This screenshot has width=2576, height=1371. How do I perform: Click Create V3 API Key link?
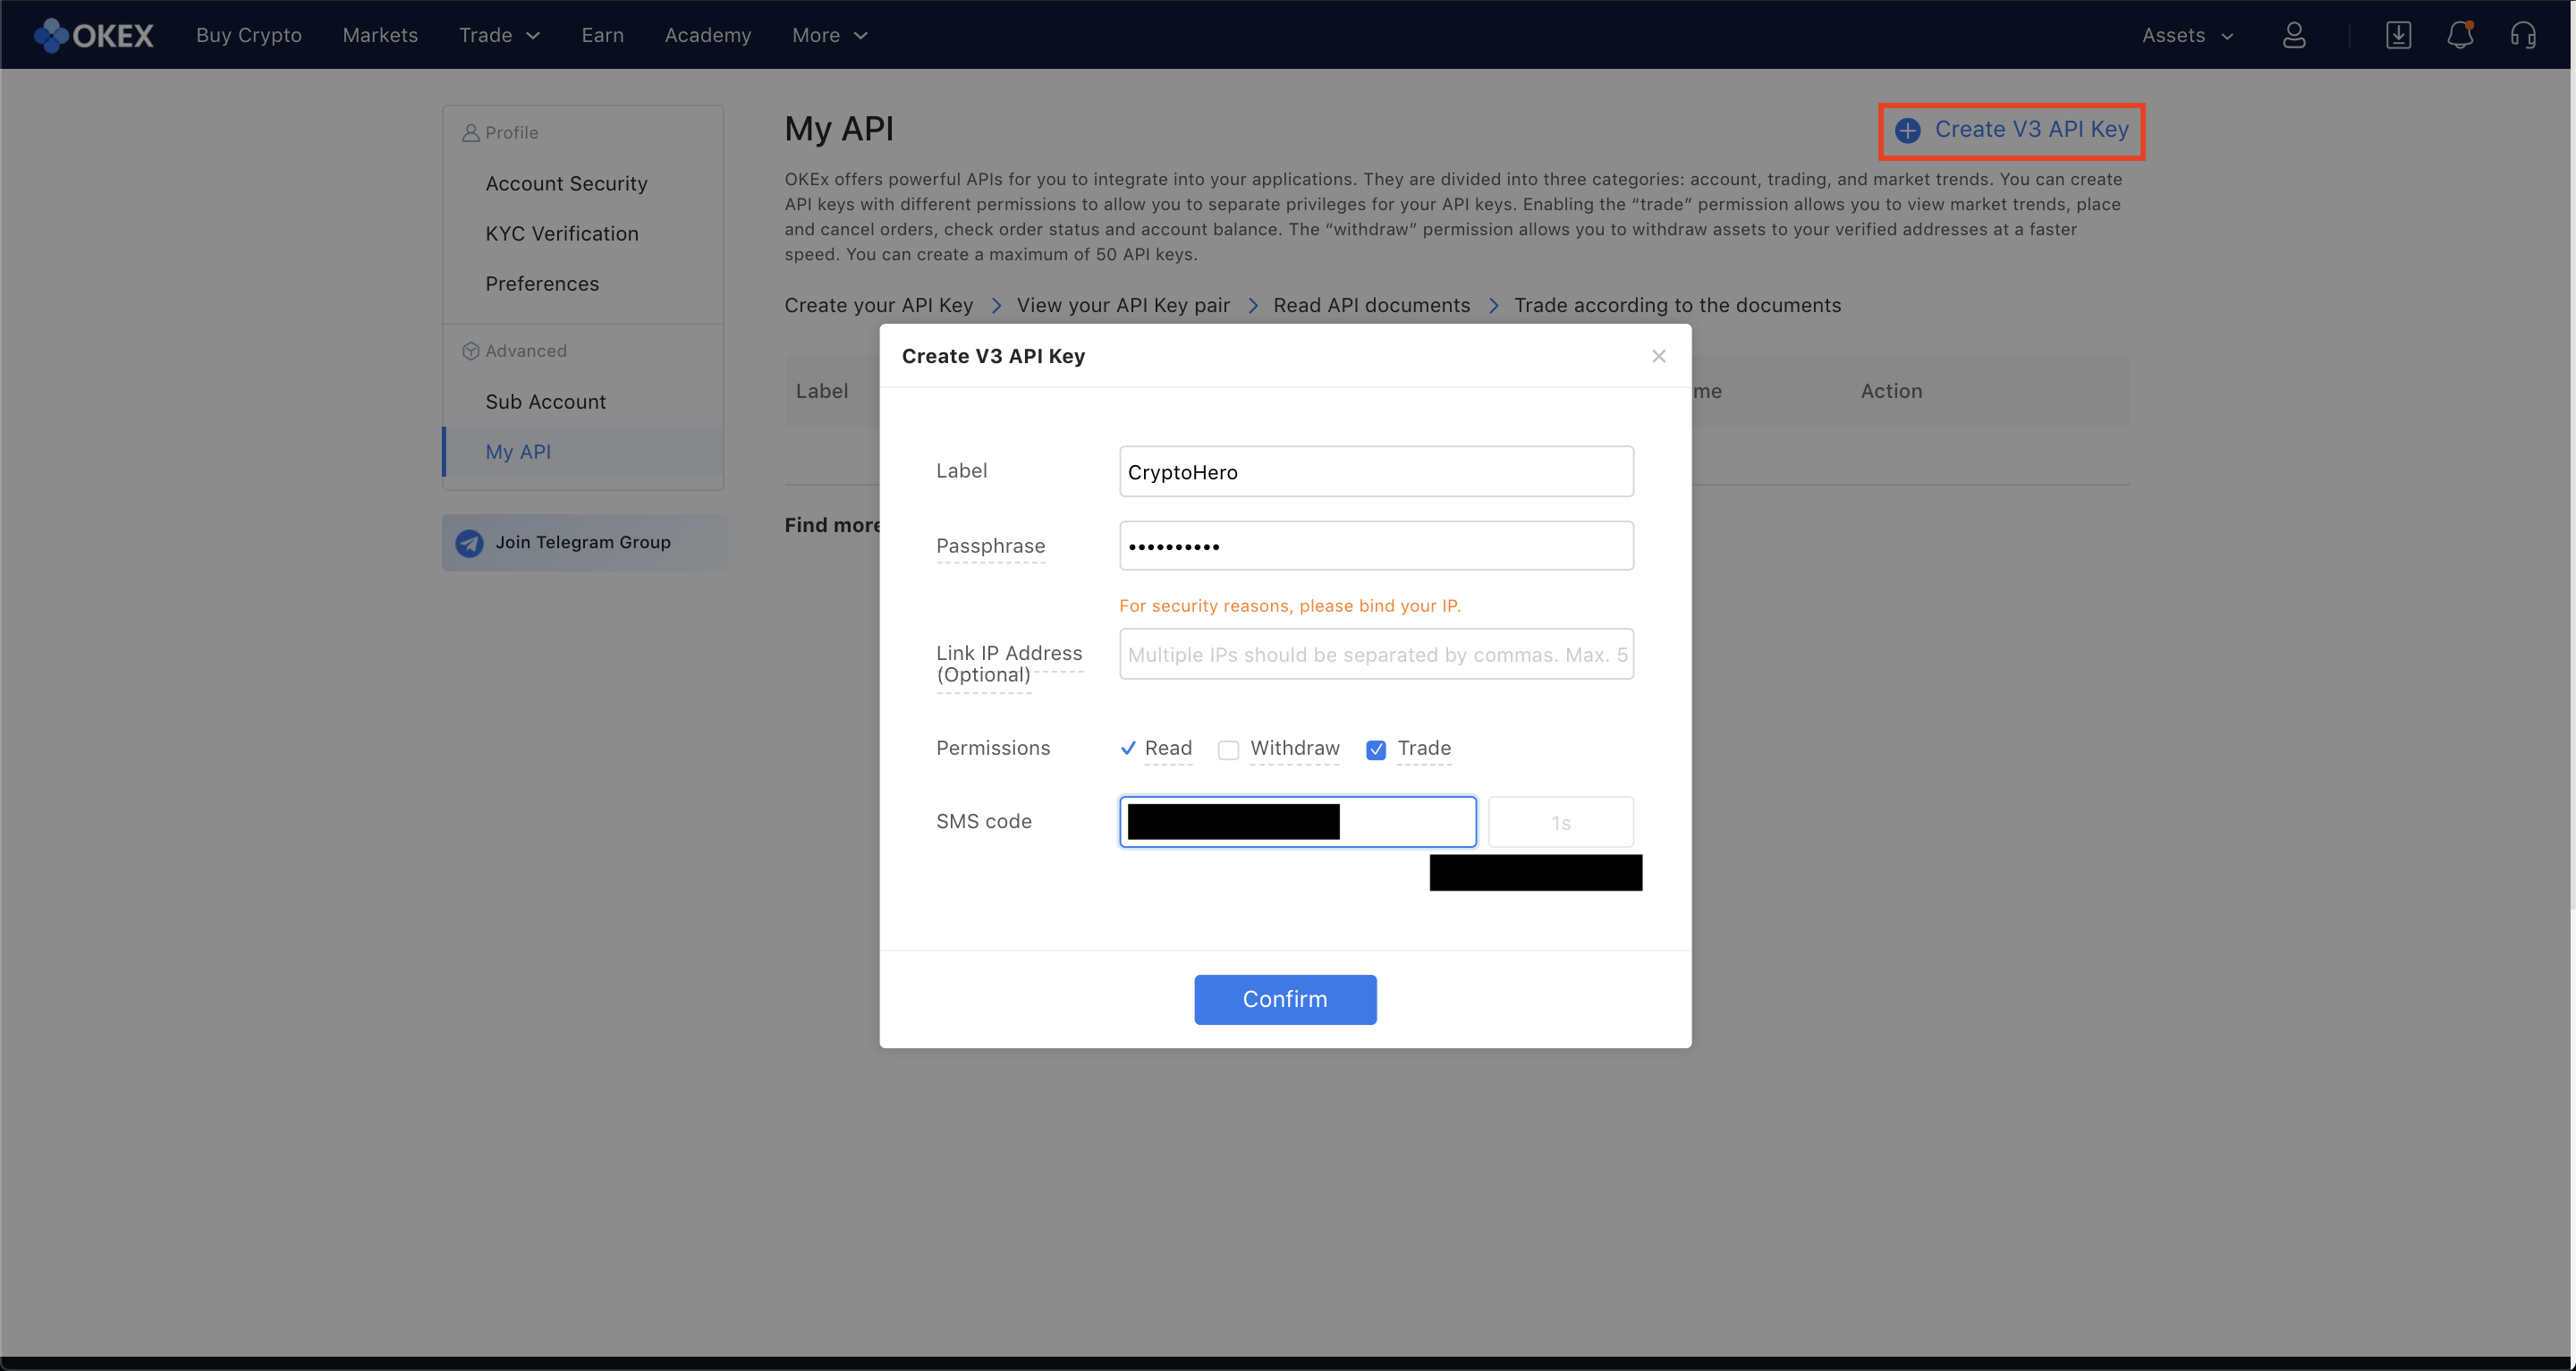click(x=2031, y=129)
